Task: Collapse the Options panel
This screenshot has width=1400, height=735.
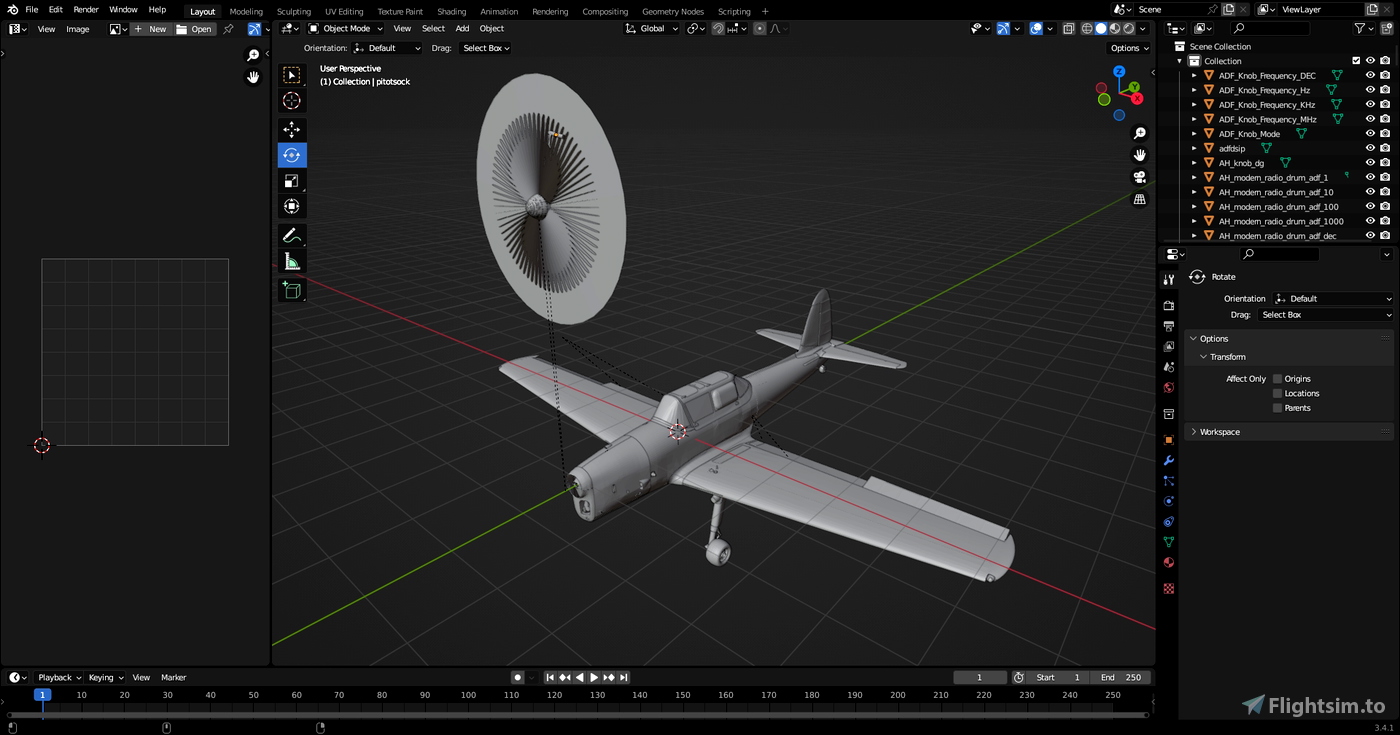Action: click(x=1193, y=339)
